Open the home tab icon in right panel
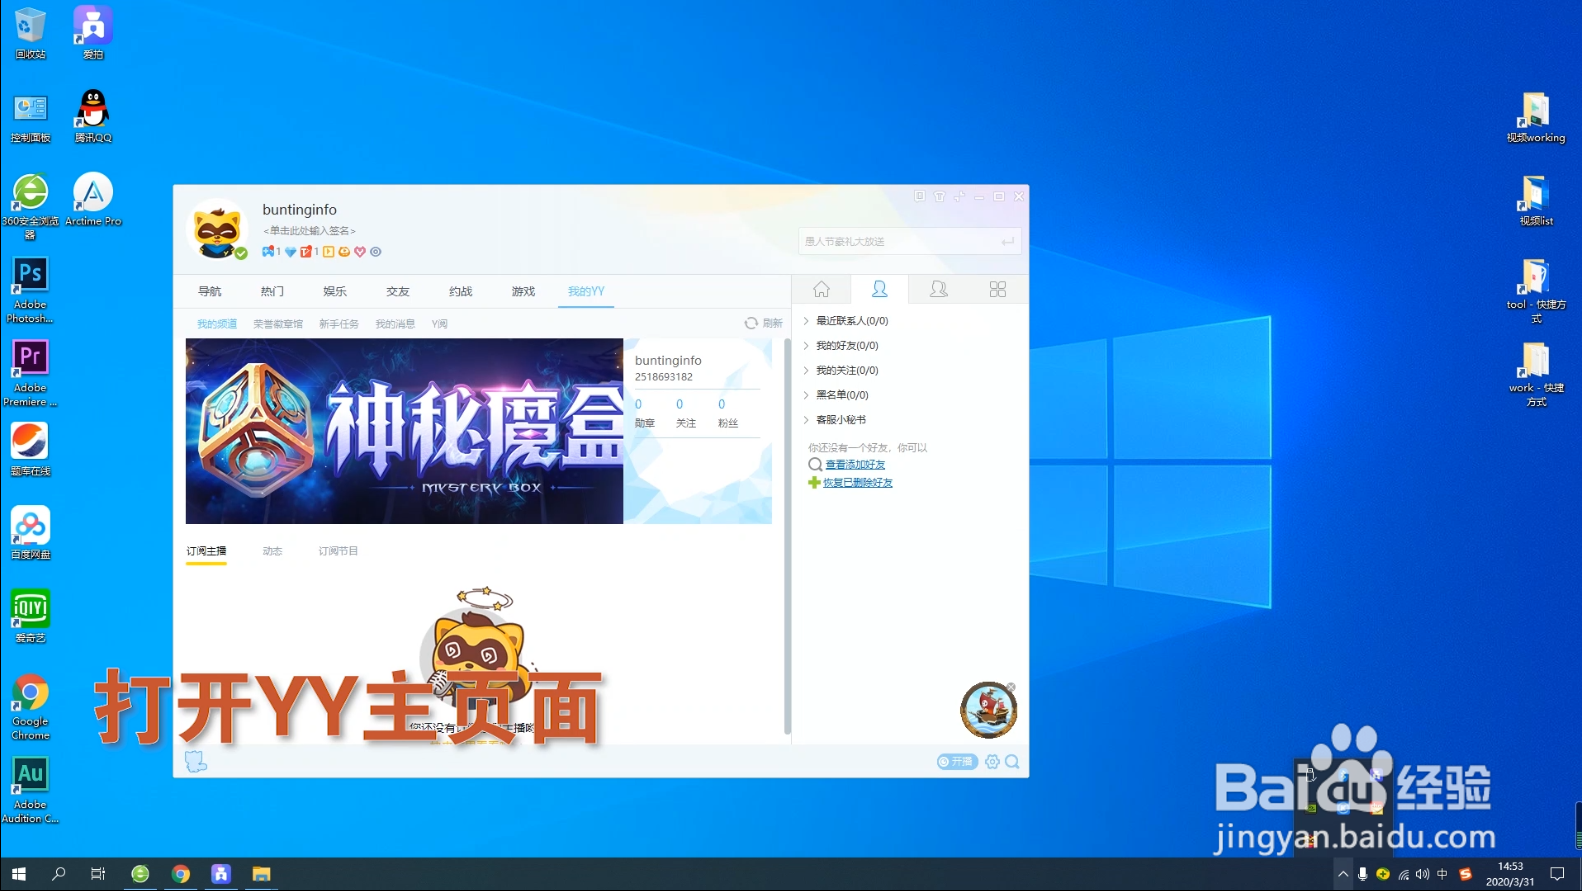Screen dimensions: 1582x891 click(821, 289)
